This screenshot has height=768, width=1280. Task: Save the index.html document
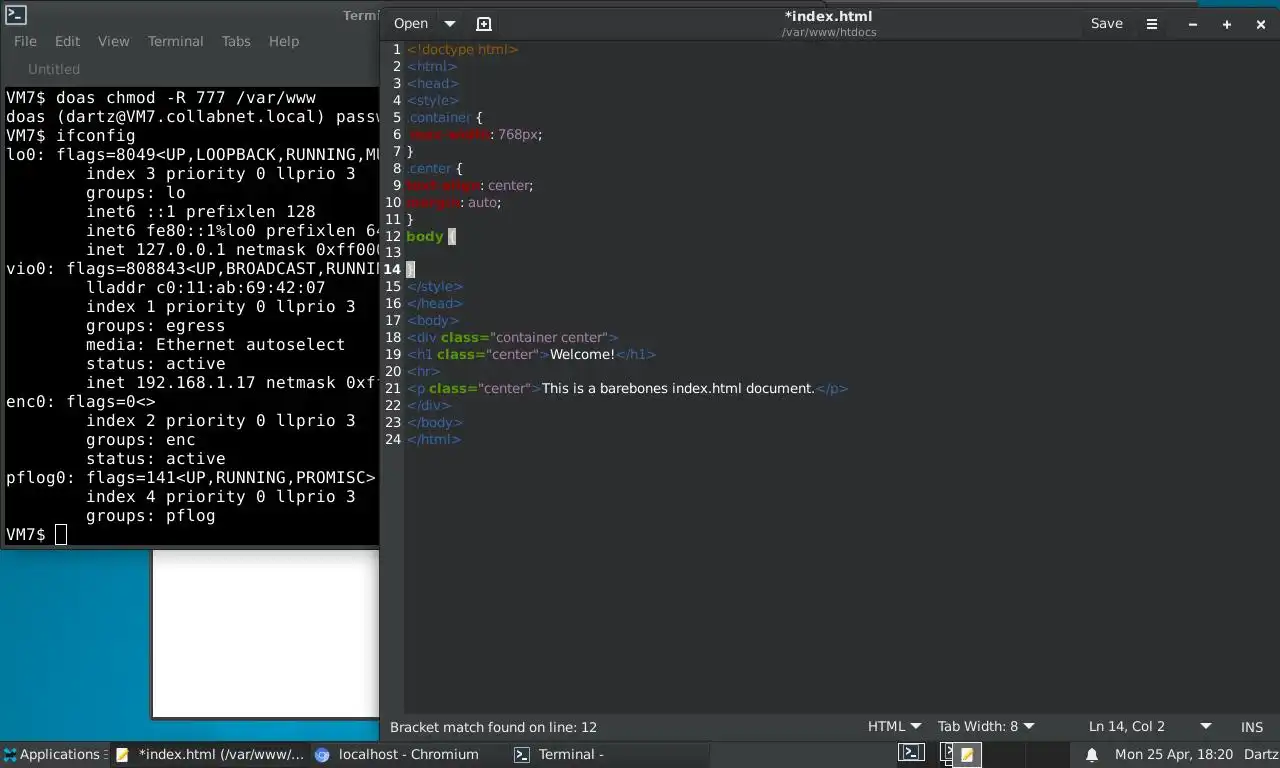click(x=1106, y=23)
